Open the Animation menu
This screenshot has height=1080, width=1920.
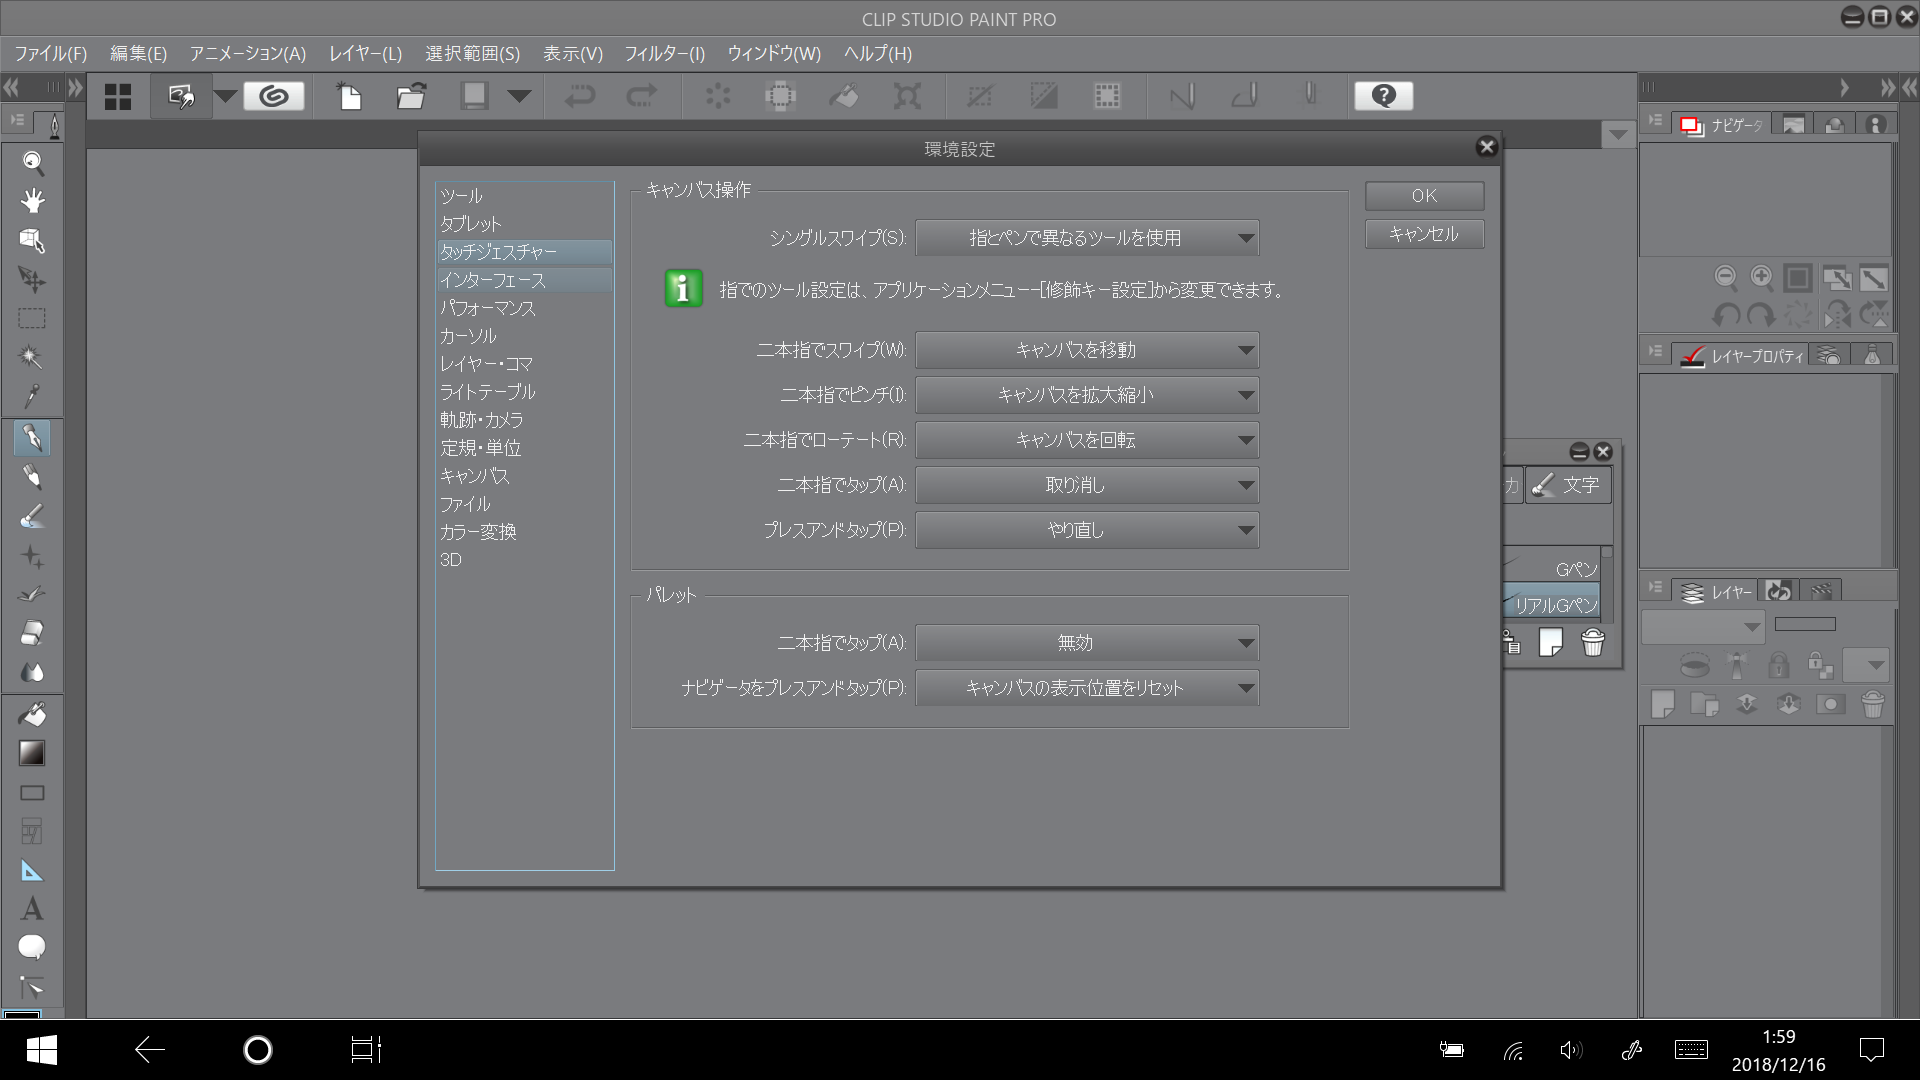[x=247, y=54]
